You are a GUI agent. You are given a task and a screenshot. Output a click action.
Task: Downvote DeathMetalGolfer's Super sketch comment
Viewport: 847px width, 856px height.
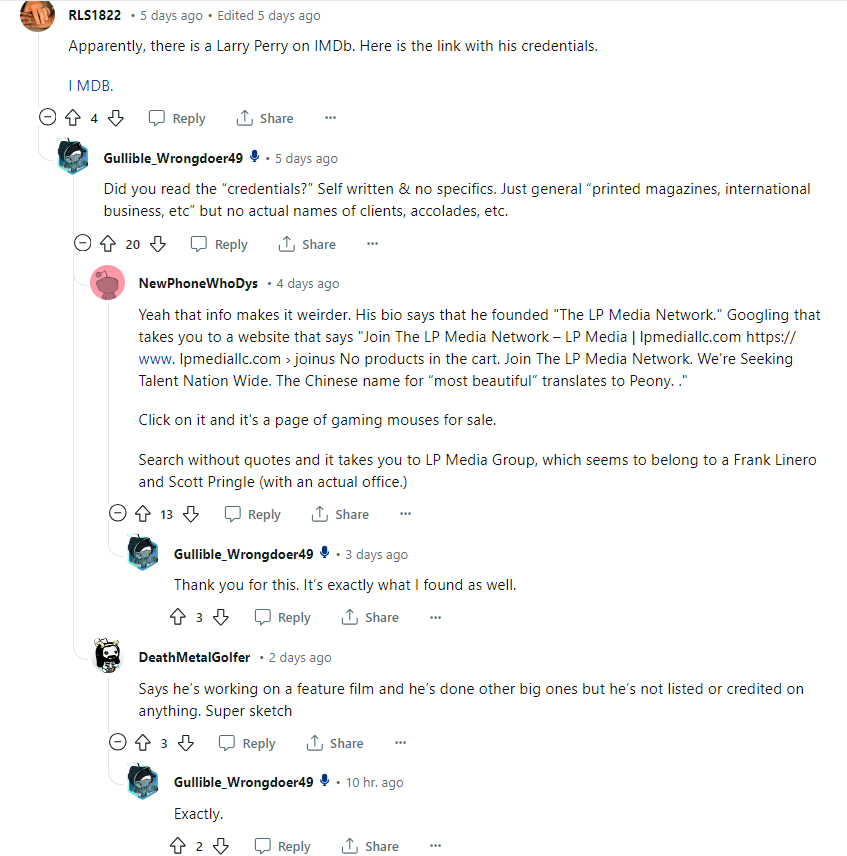[185, 743]
